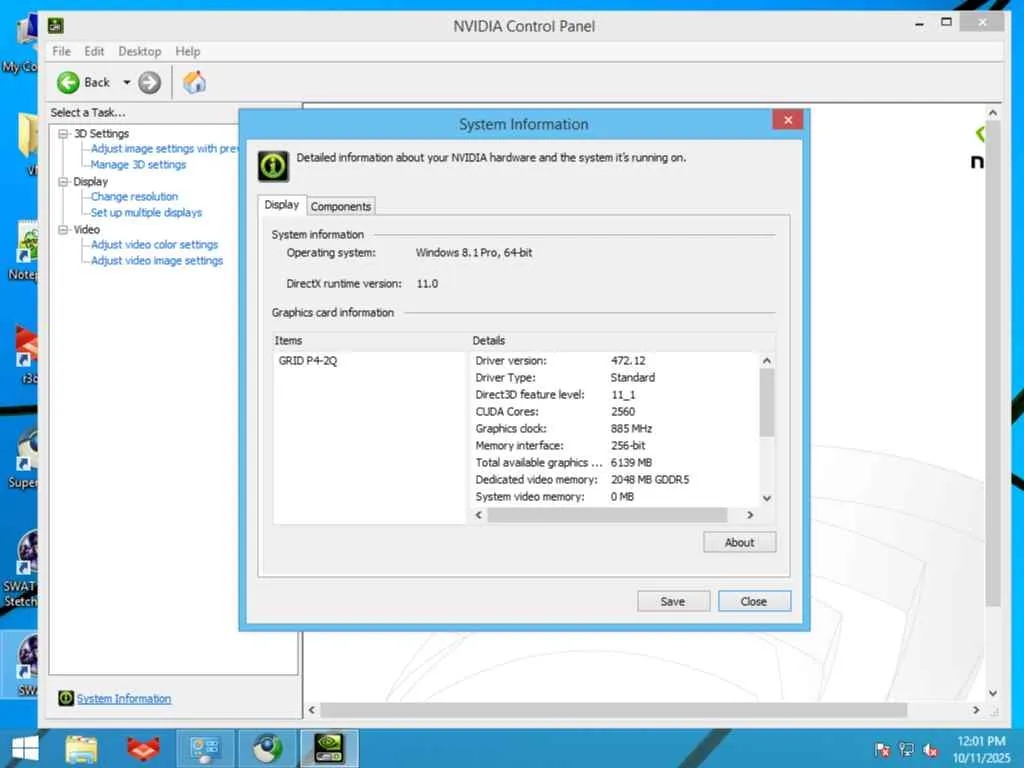Viewport: 1024px width, 768px height.
Task: Open Adjust video image settings
Action: click(x=157, y=261)
